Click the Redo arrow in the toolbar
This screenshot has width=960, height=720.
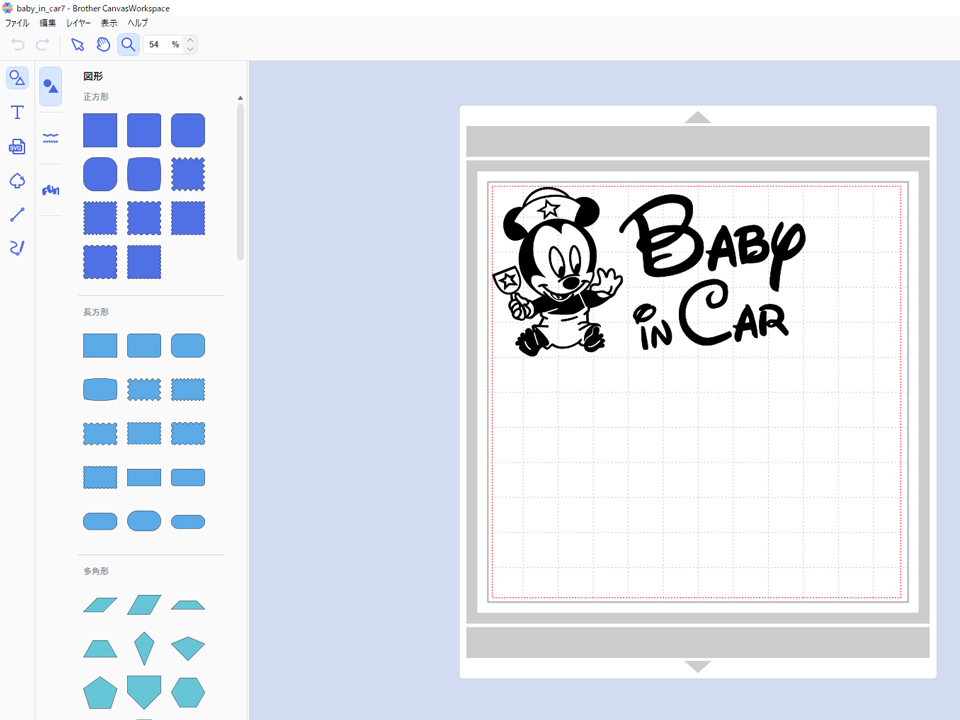point(42,45)
